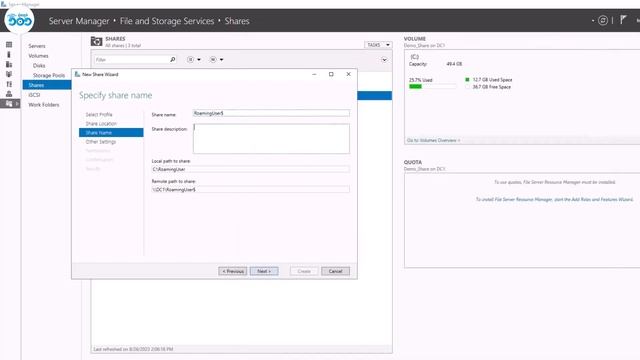This screenshot has height=360, width=640.
Task: Go to the Select Profile wizard step
Action: pos(99,115)
